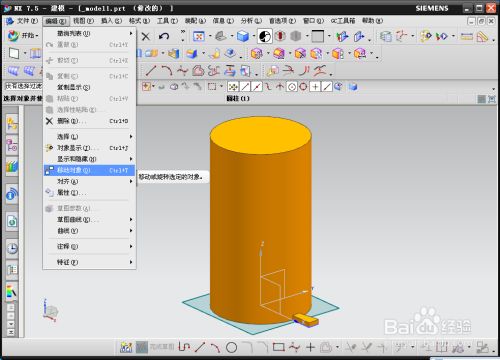Toggle the snap point on curve icon

coord(327,87)
